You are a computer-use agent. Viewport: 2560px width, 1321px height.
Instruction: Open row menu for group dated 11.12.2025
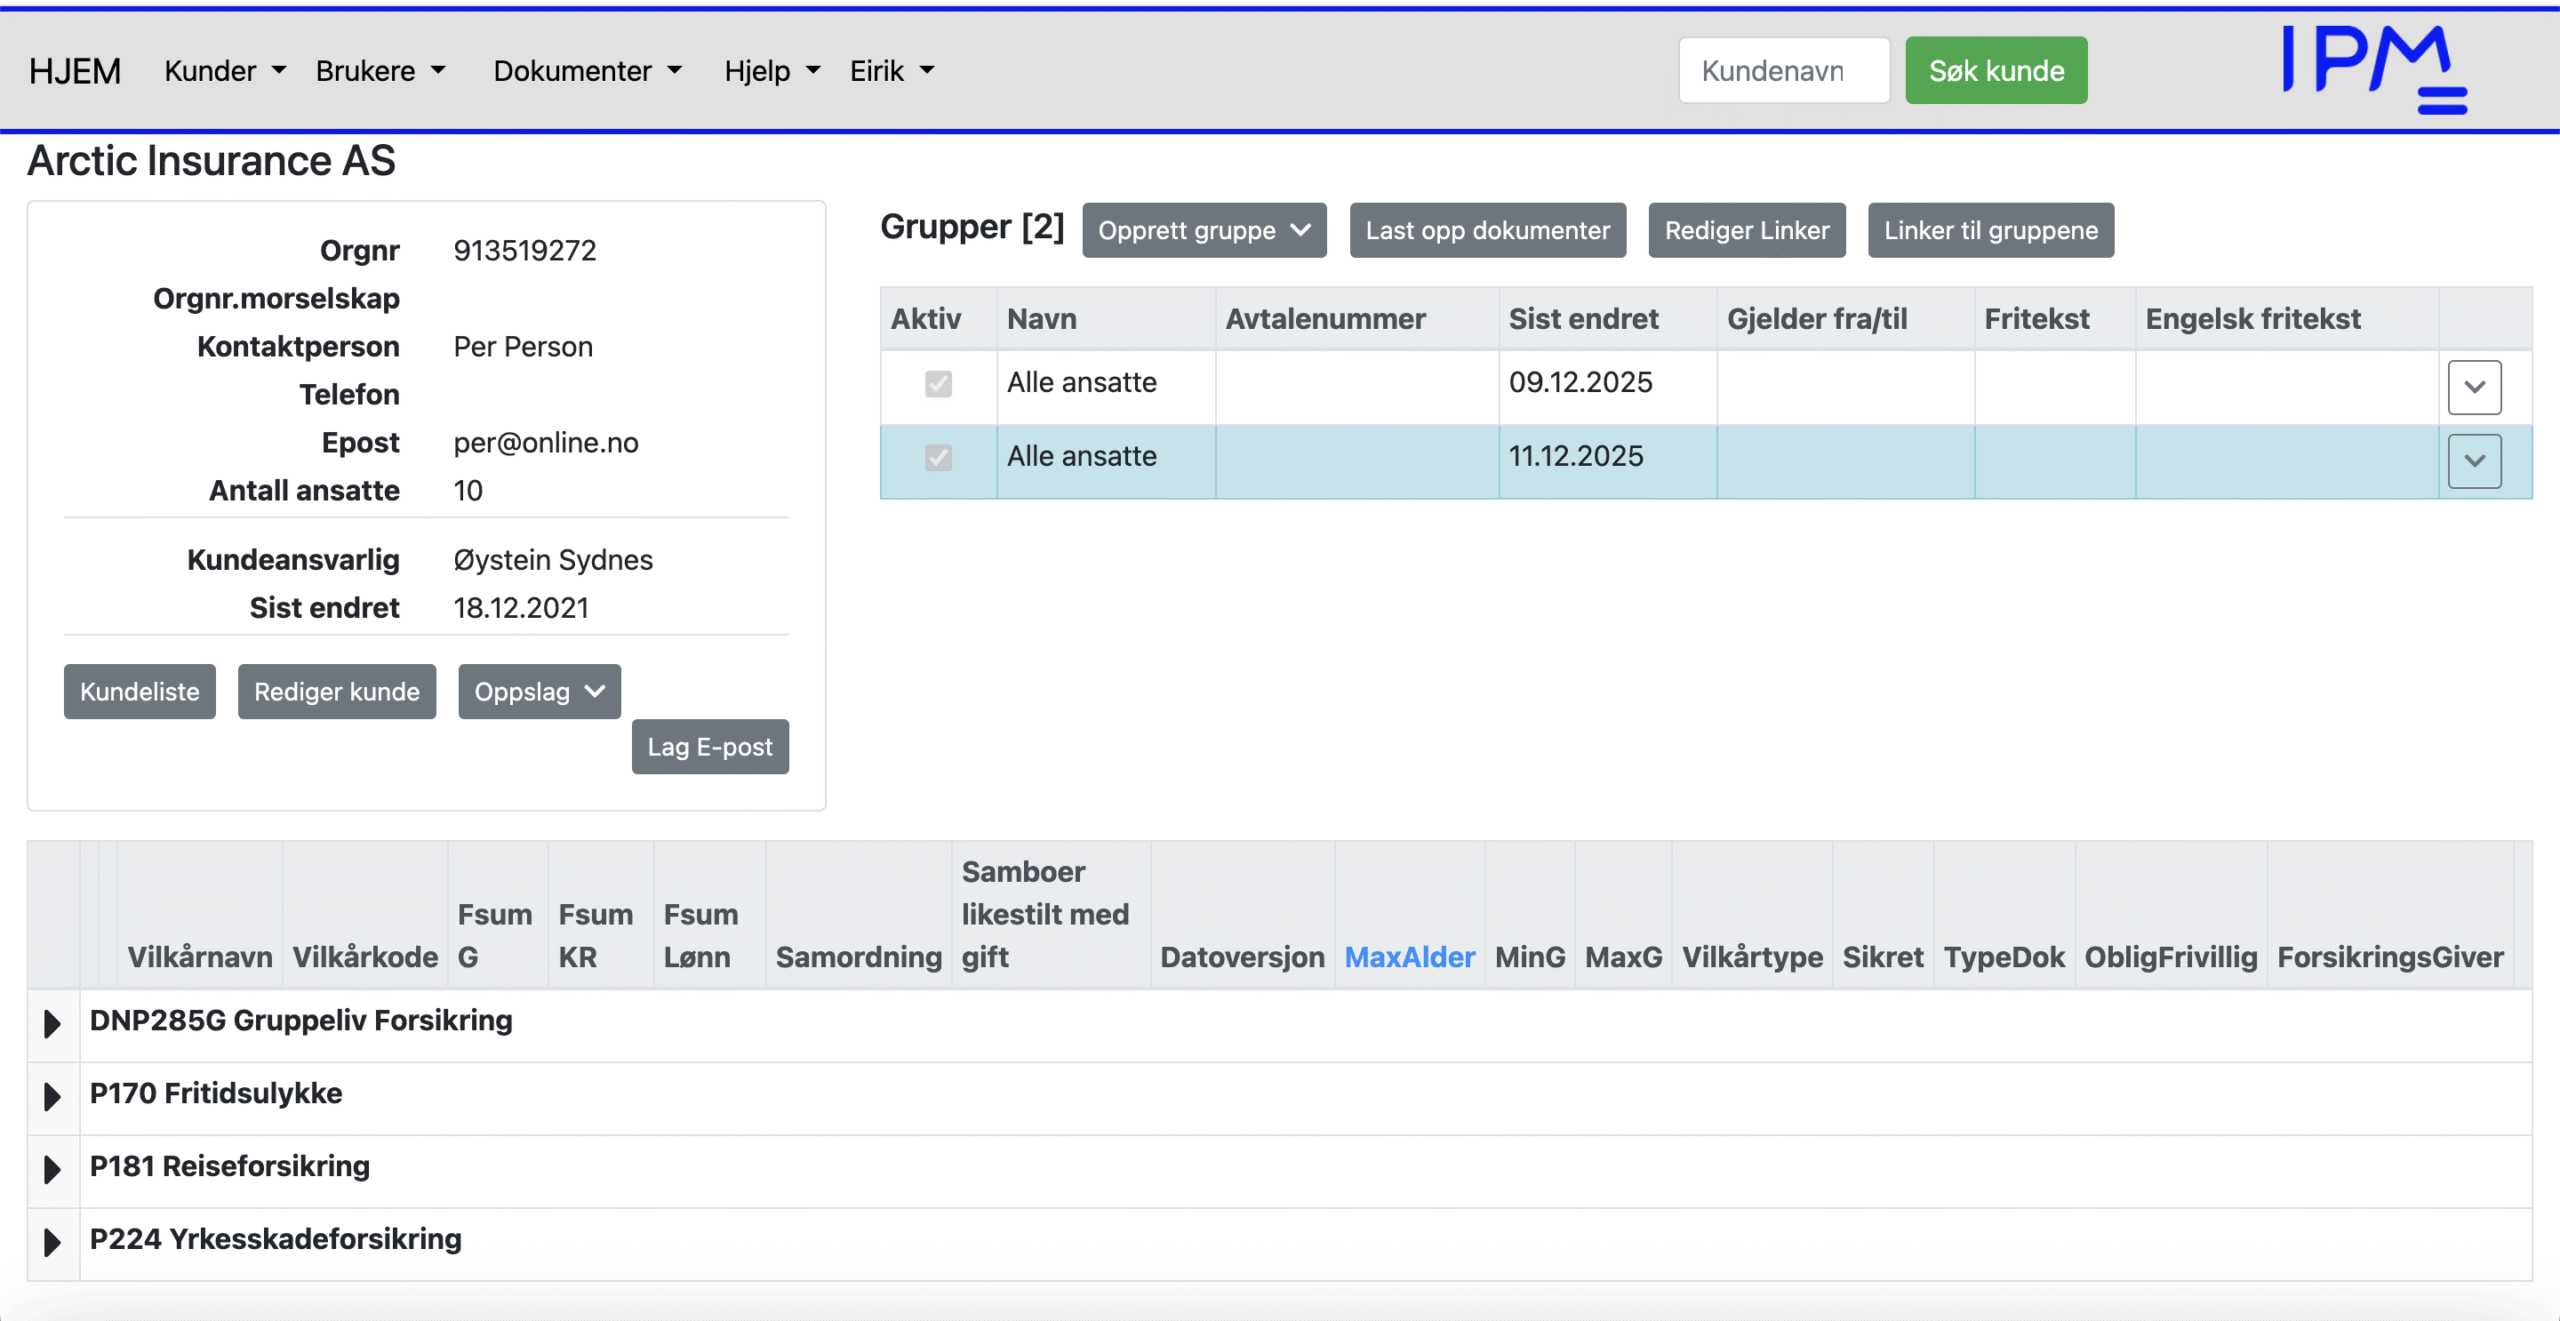(x=2474, y=461)
